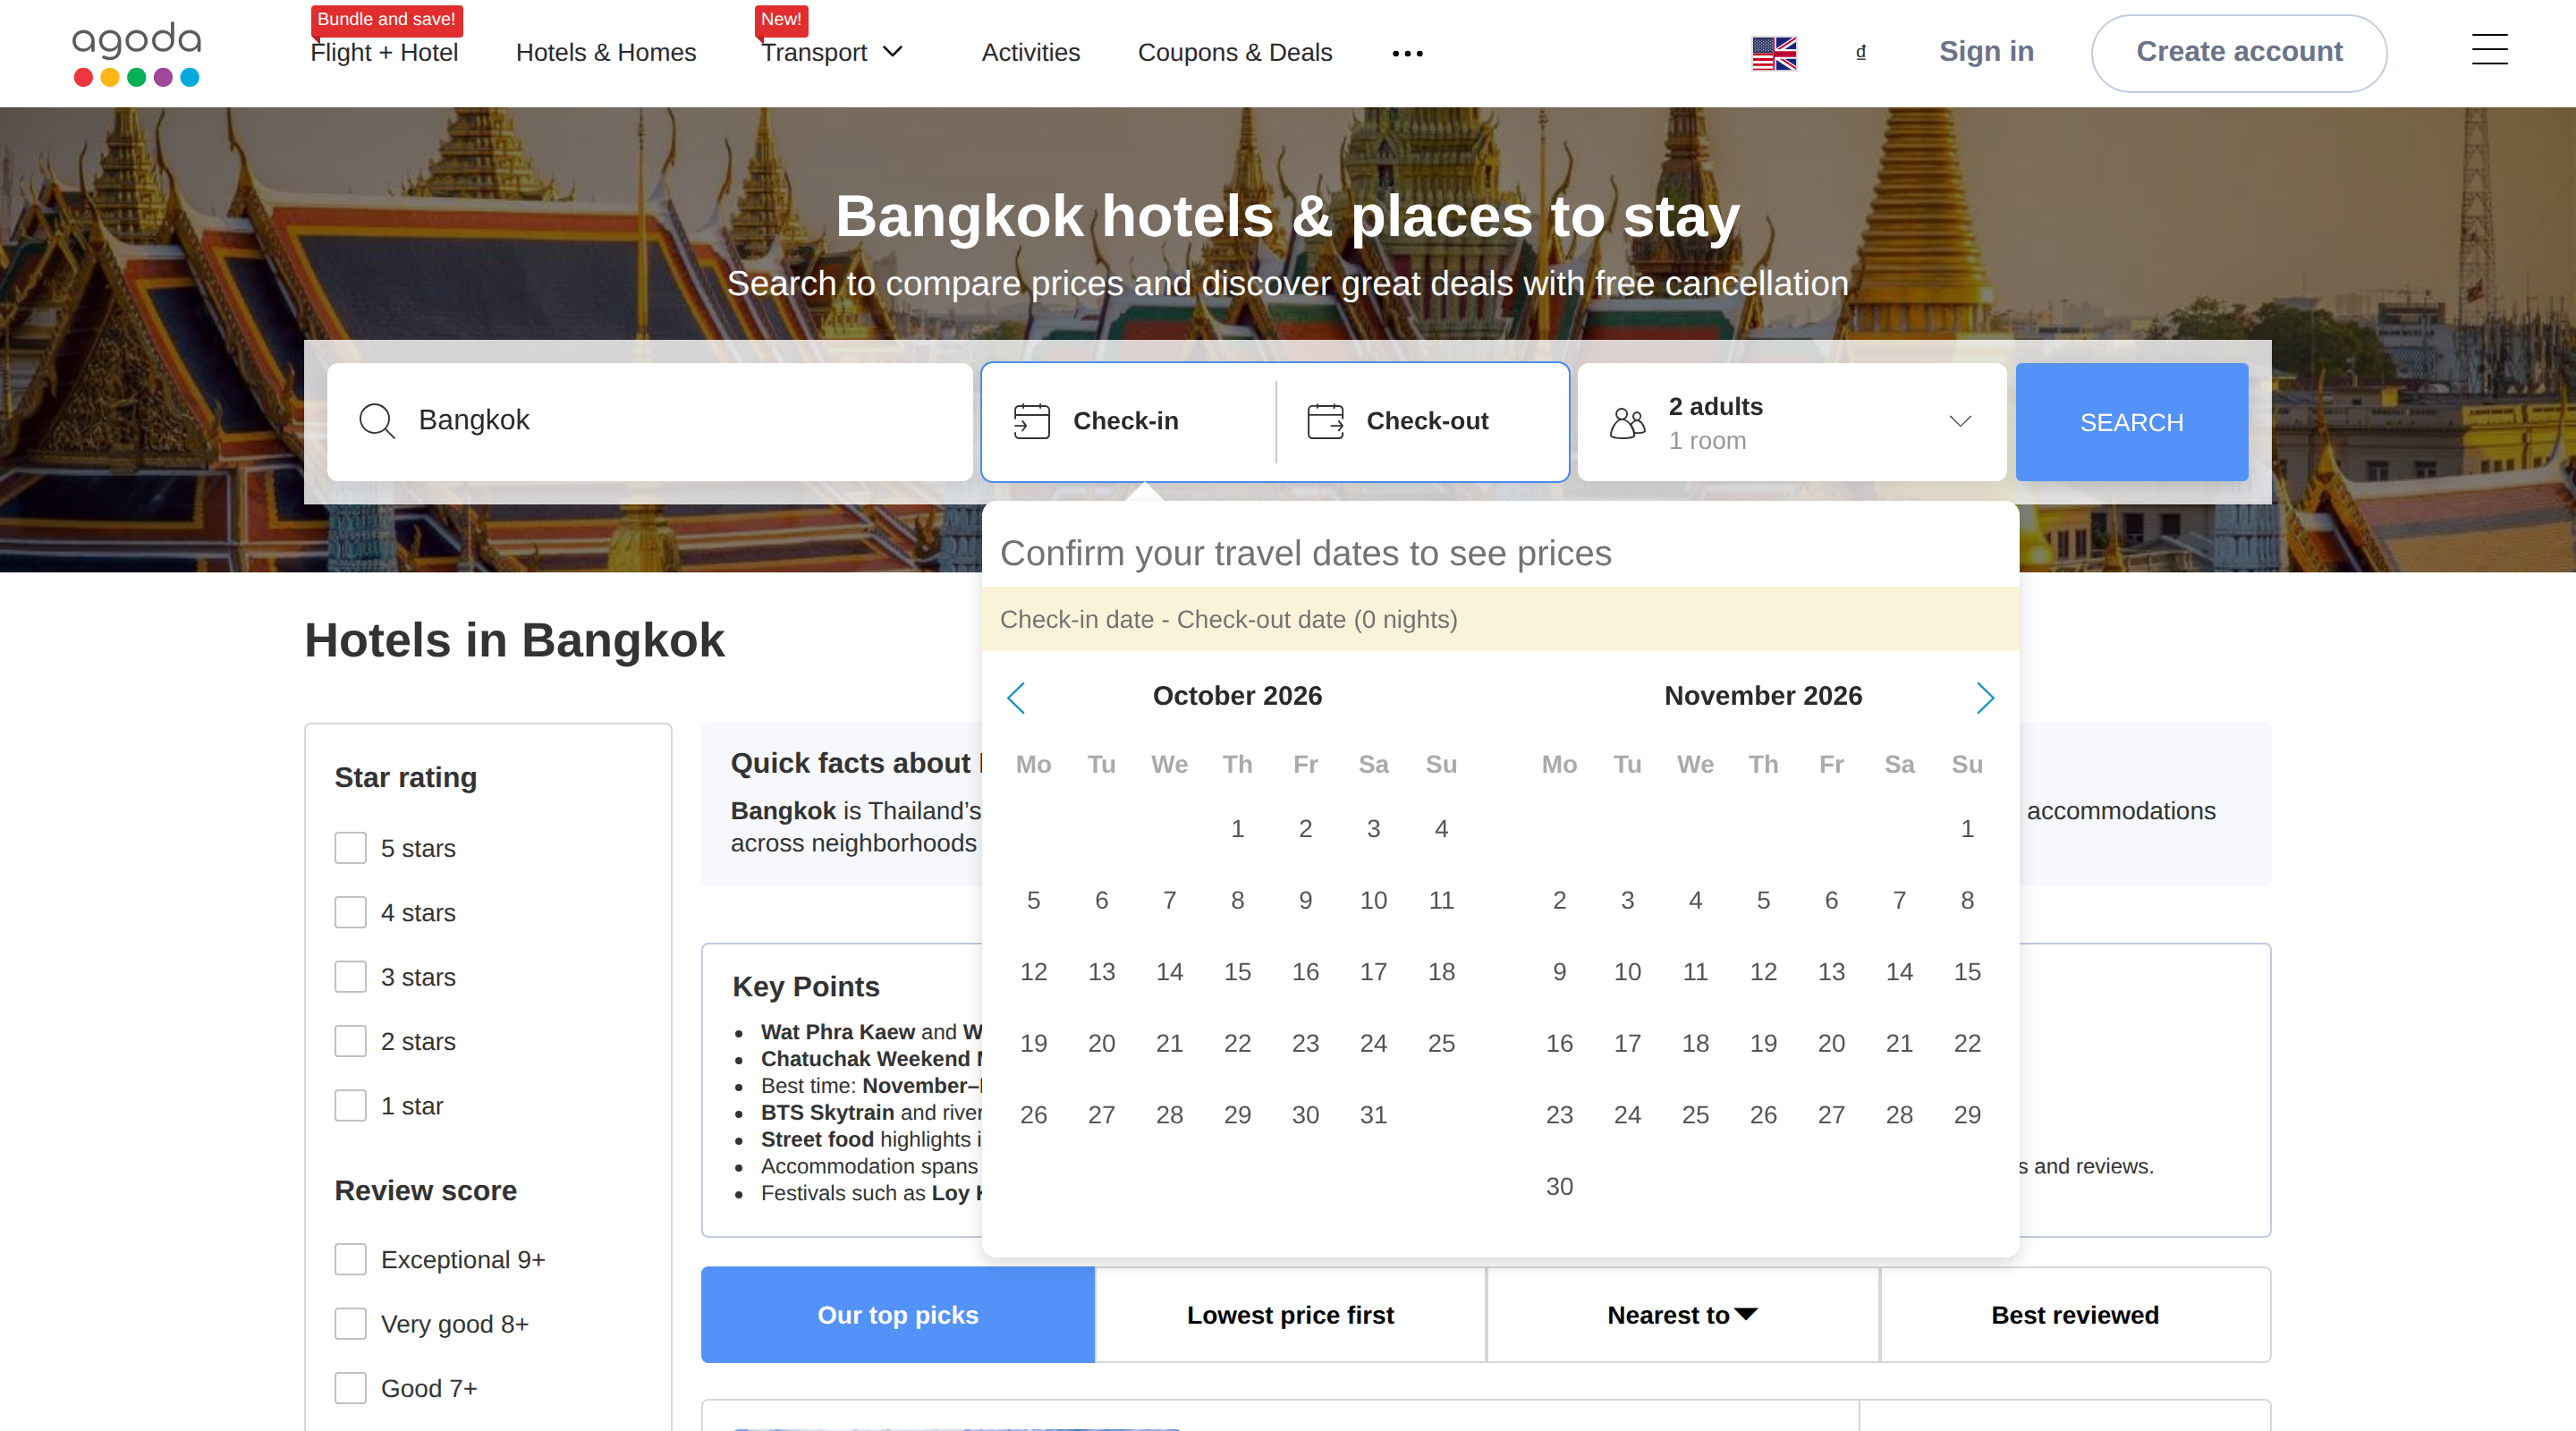Viewport: 2576px width, 1431px height.
Task: Select October 1 in calendar
Action: click(x=1237, y=828)
